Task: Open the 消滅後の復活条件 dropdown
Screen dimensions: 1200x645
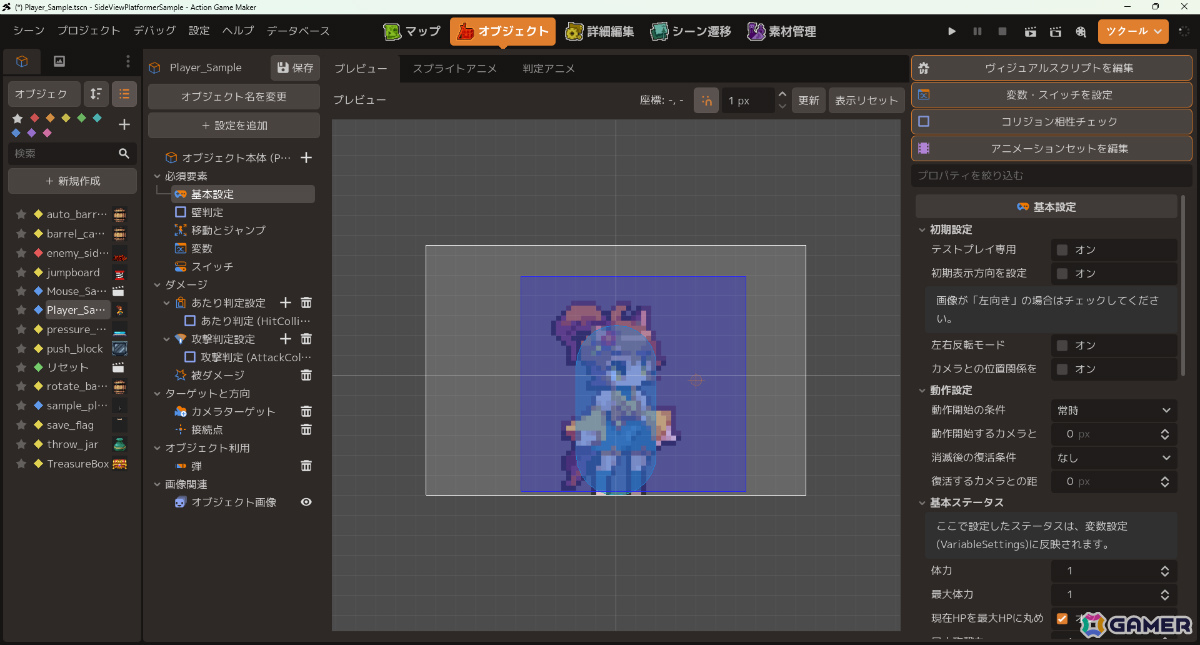Action: pyautogui.click(x=1114, y=457)
